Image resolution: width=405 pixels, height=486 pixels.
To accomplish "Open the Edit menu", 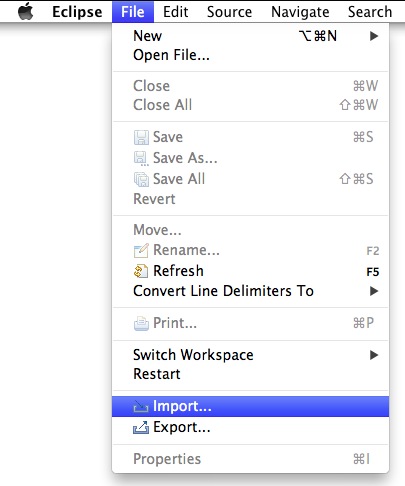I will click(176, 12).
